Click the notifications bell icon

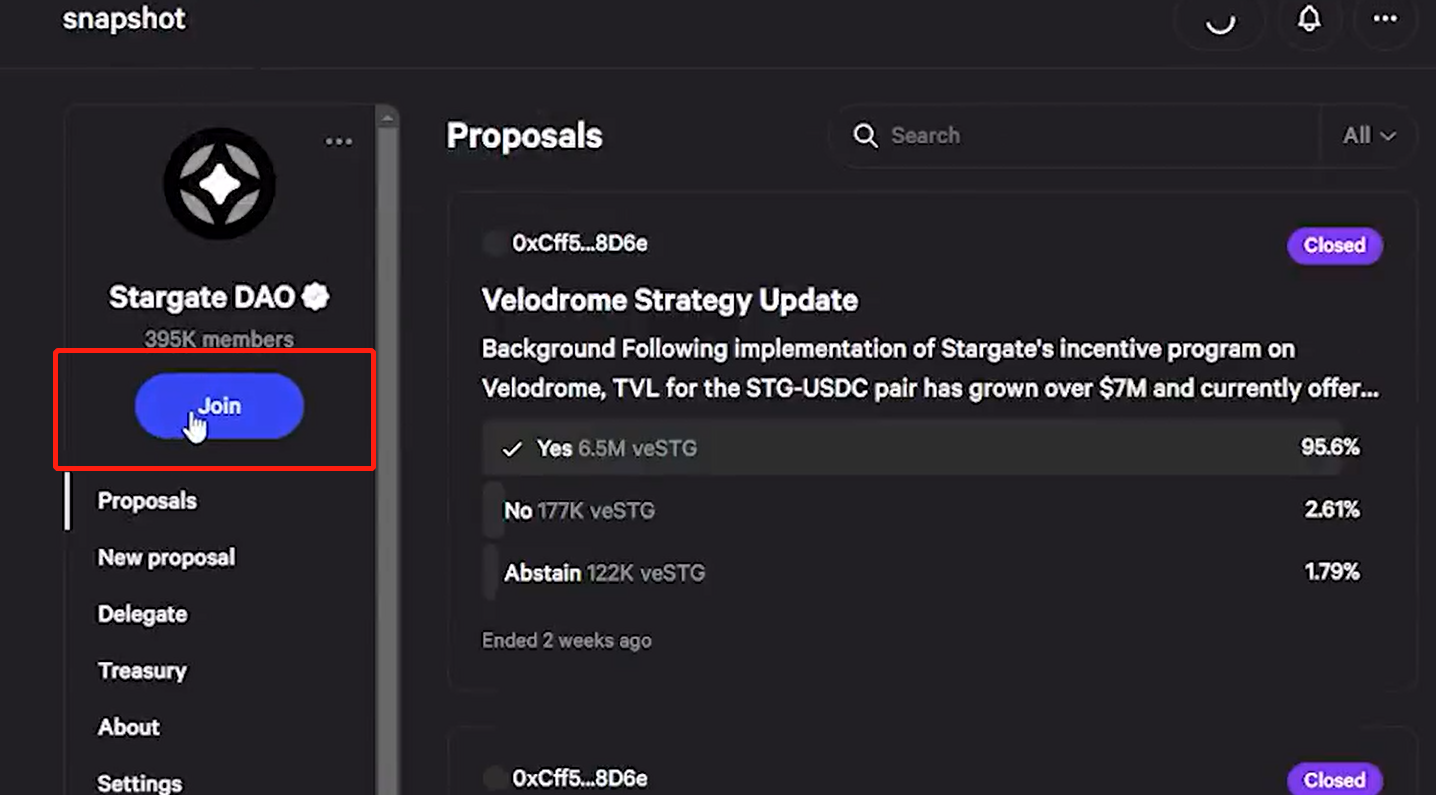[1309, 19]
